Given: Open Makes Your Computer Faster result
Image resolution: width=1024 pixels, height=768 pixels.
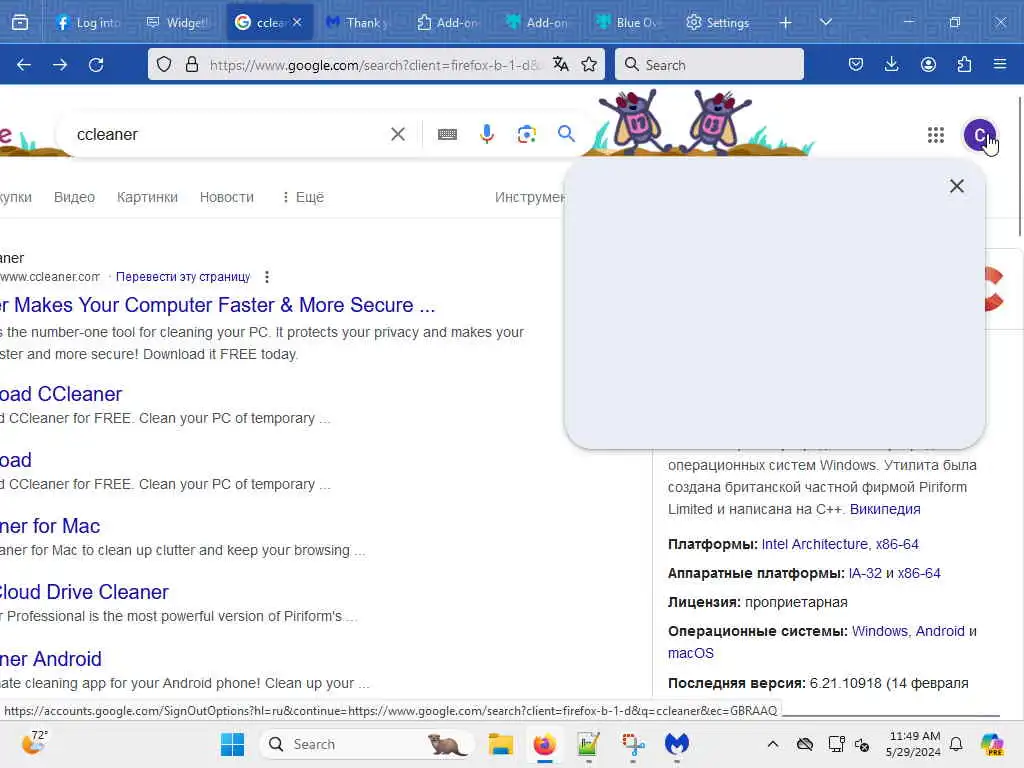Looking at the screenshot, I should click(217, 305).
